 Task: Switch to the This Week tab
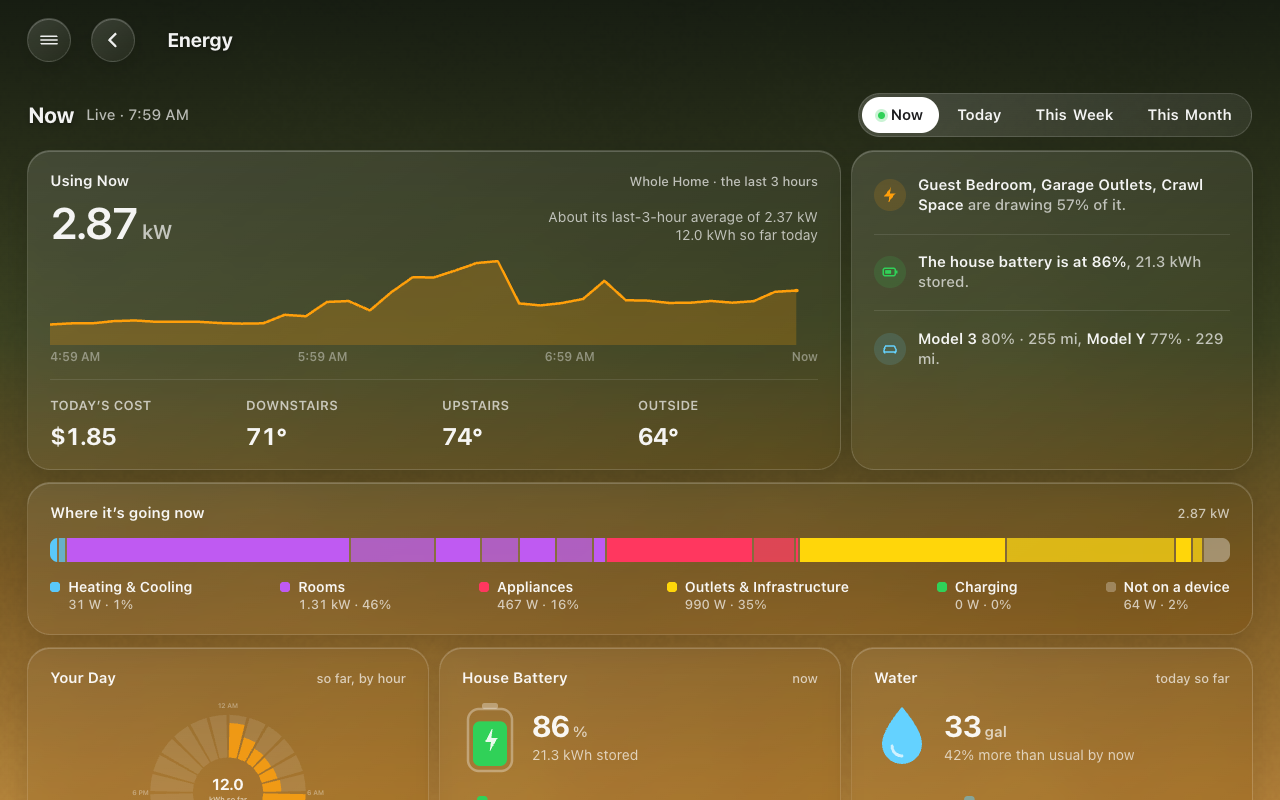[x=1074, y=115]
